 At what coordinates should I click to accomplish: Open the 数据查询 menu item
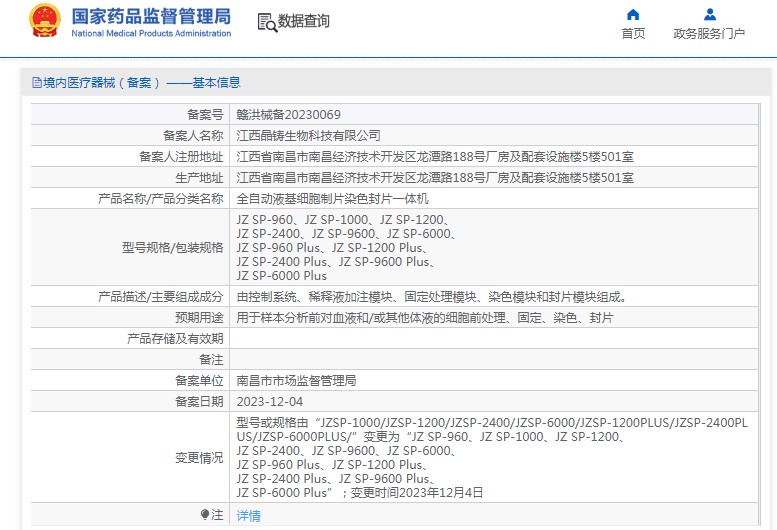tap(303, 21)
